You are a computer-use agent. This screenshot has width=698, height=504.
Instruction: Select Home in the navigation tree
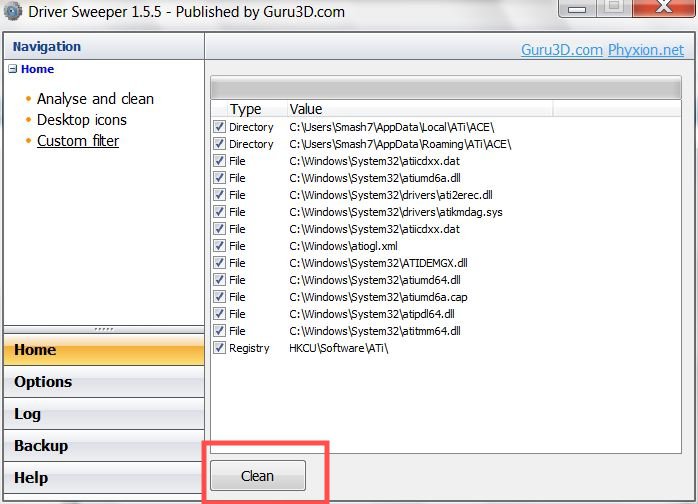pyautogui.click(x=37, y=69)
